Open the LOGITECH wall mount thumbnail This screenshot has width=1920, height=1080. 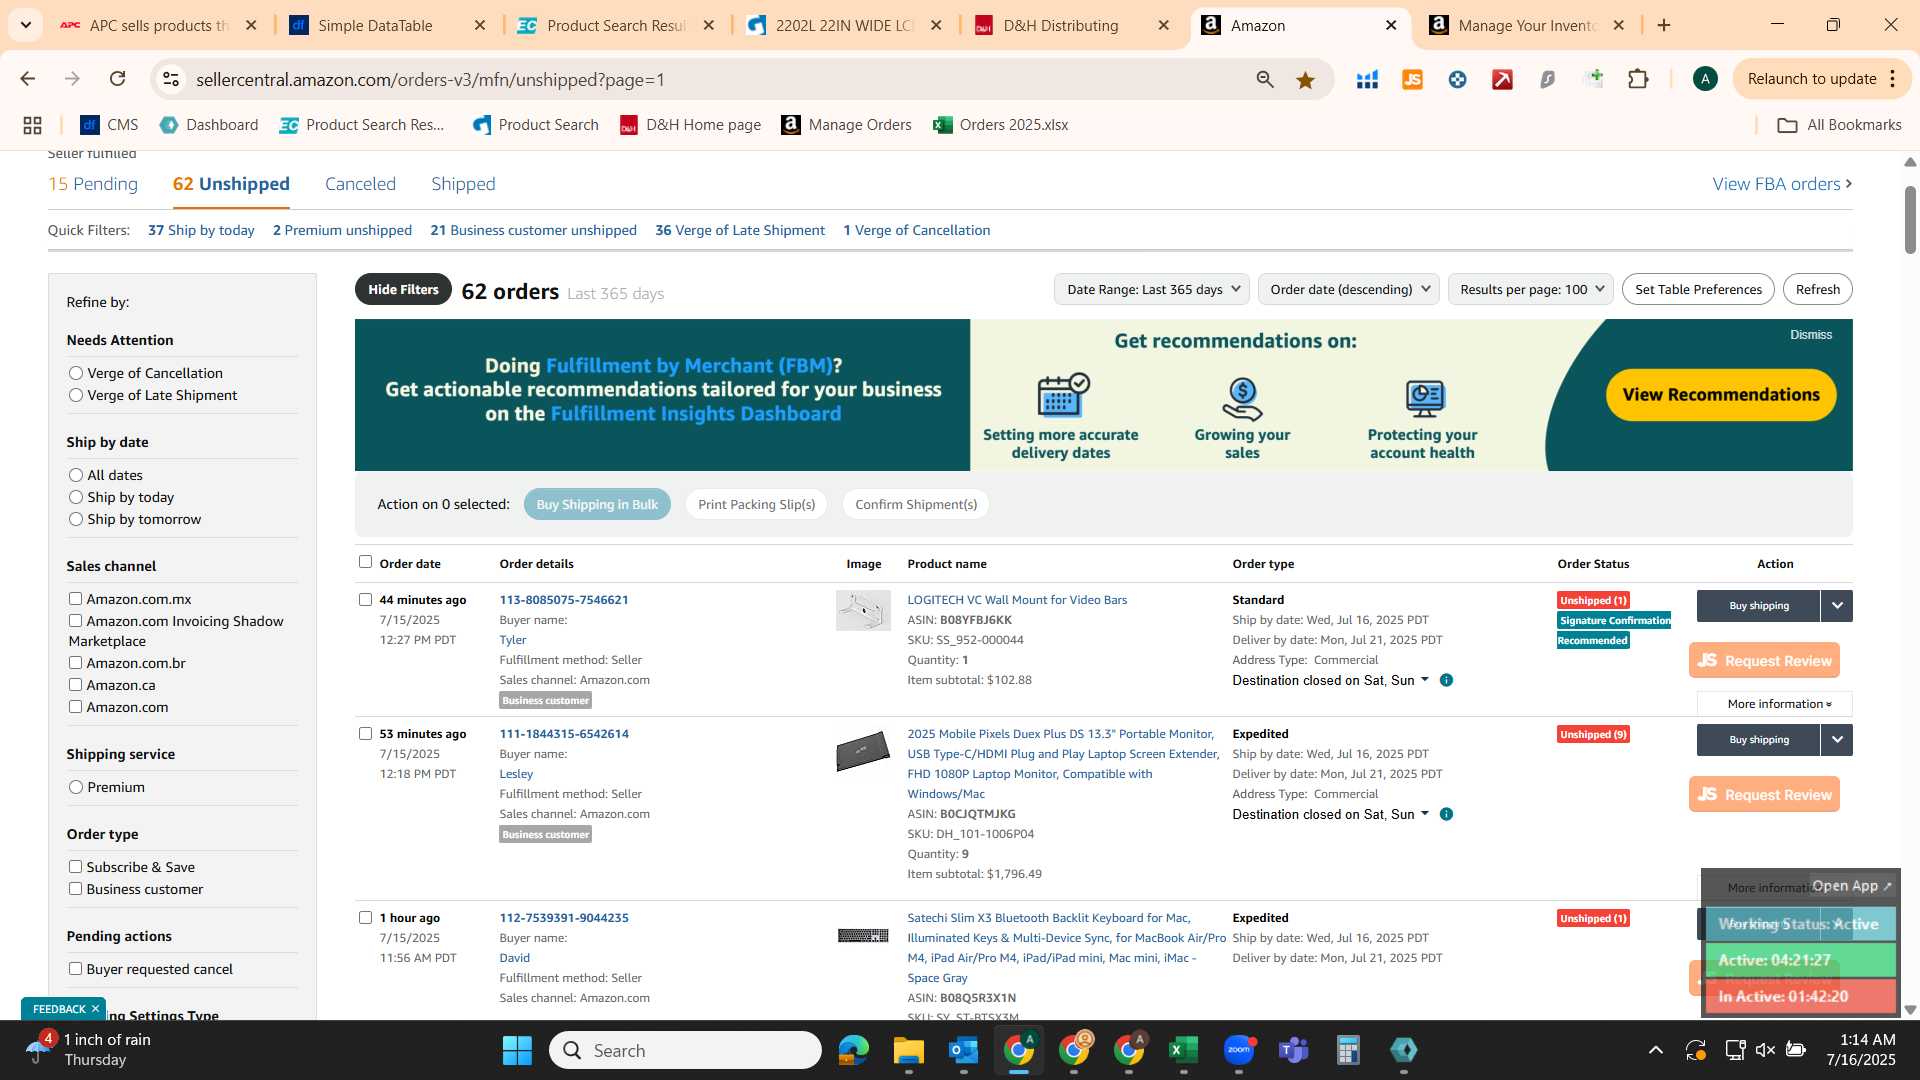tap(863, 610)
